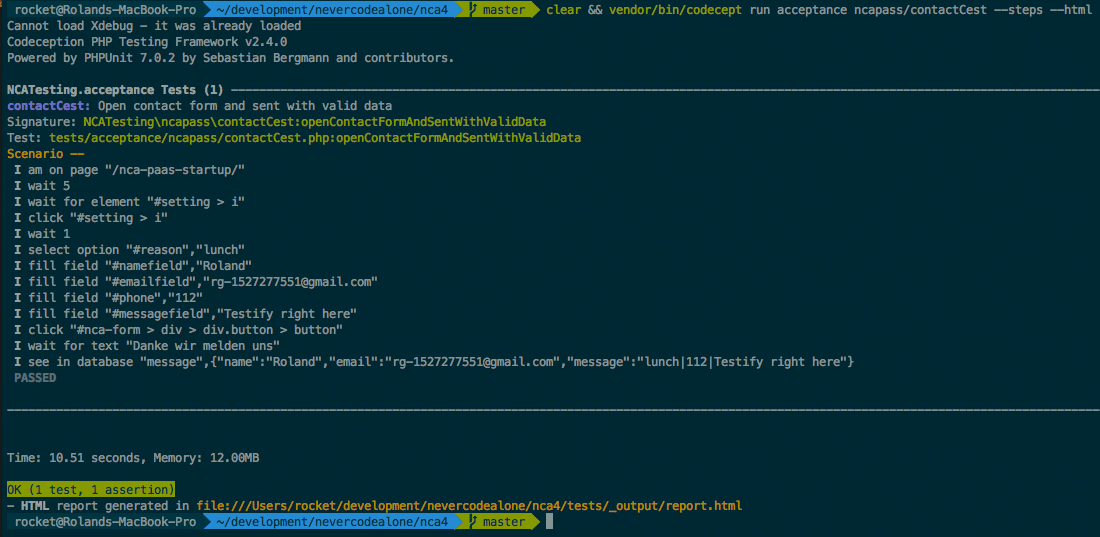Click the 'Cannot load Xdebug' warning line
This screenshot has height=537, width=1100.
click(x=153, y=26)
